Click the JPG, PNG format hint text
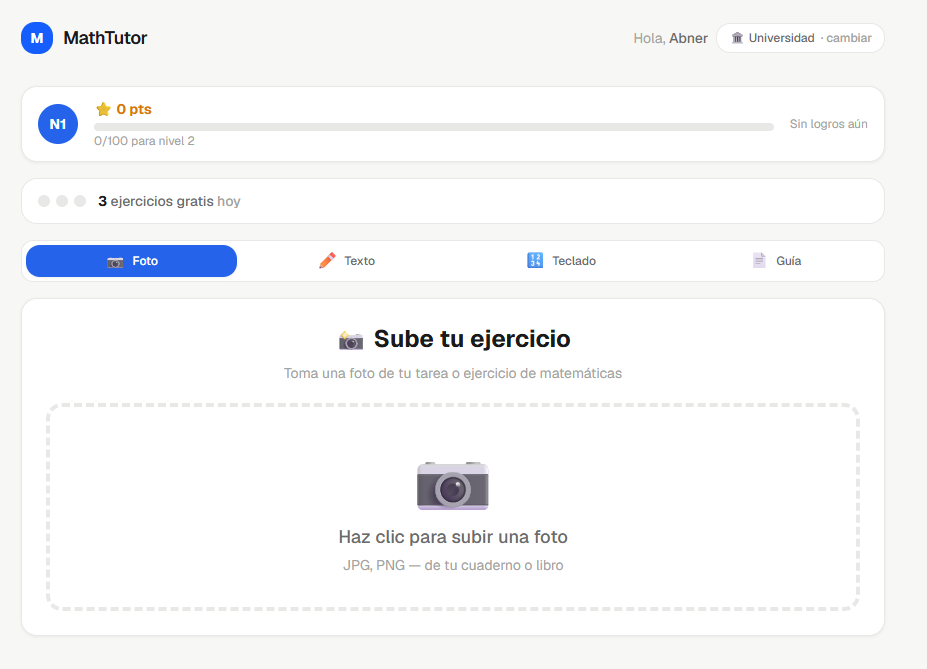 pyautogui.click(x=453, y=565)
